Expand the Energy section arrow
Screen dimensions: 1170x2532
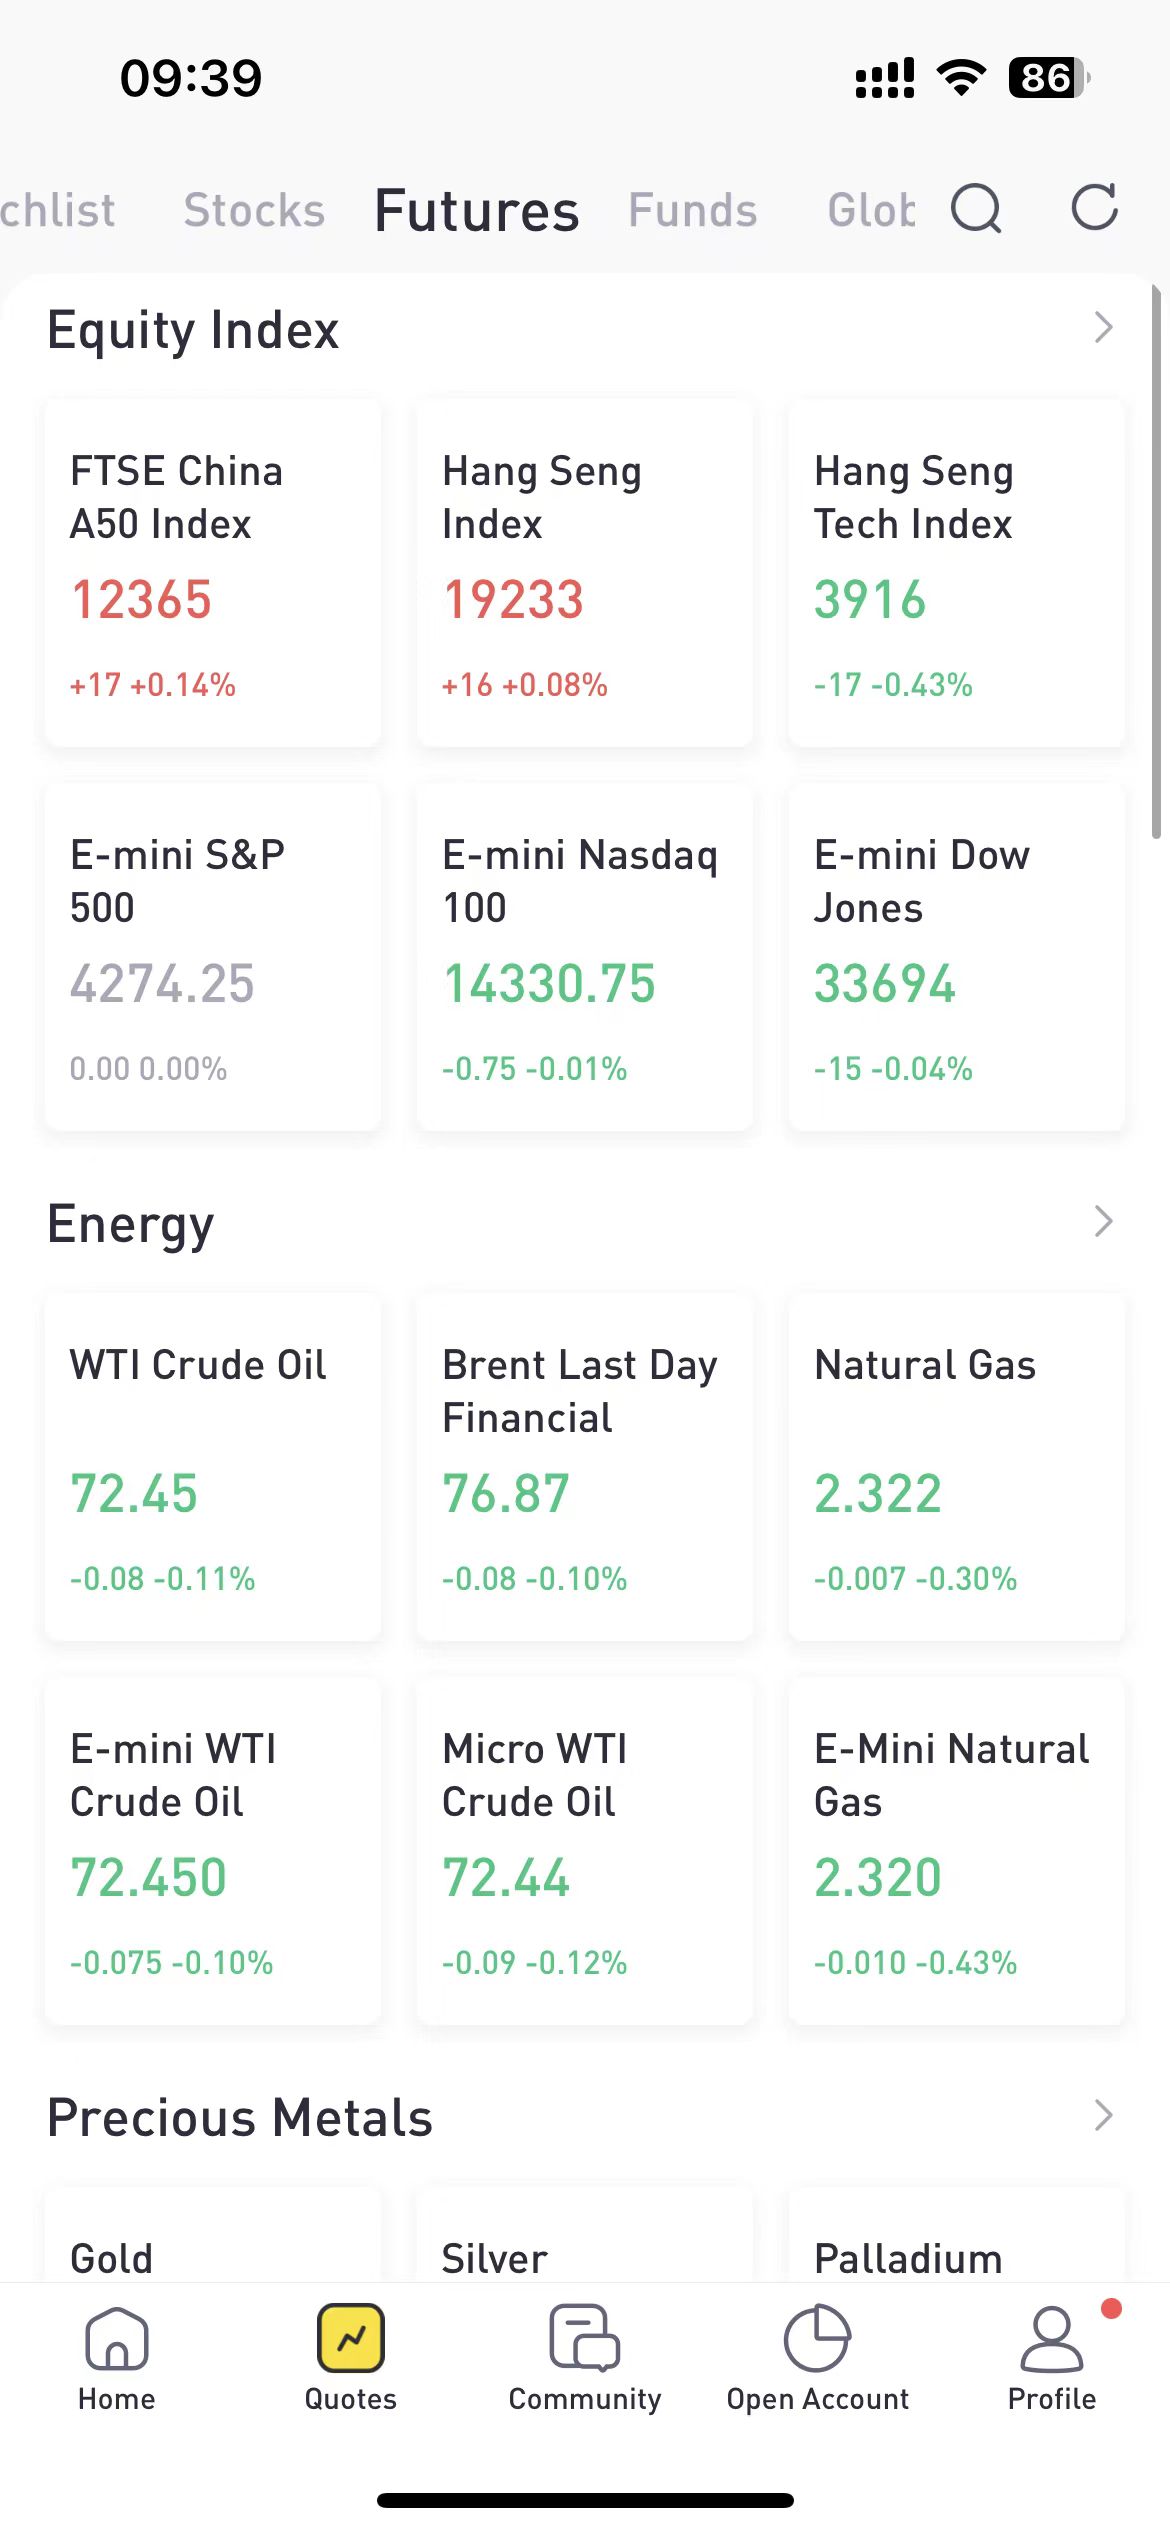coord(1103,1221)
